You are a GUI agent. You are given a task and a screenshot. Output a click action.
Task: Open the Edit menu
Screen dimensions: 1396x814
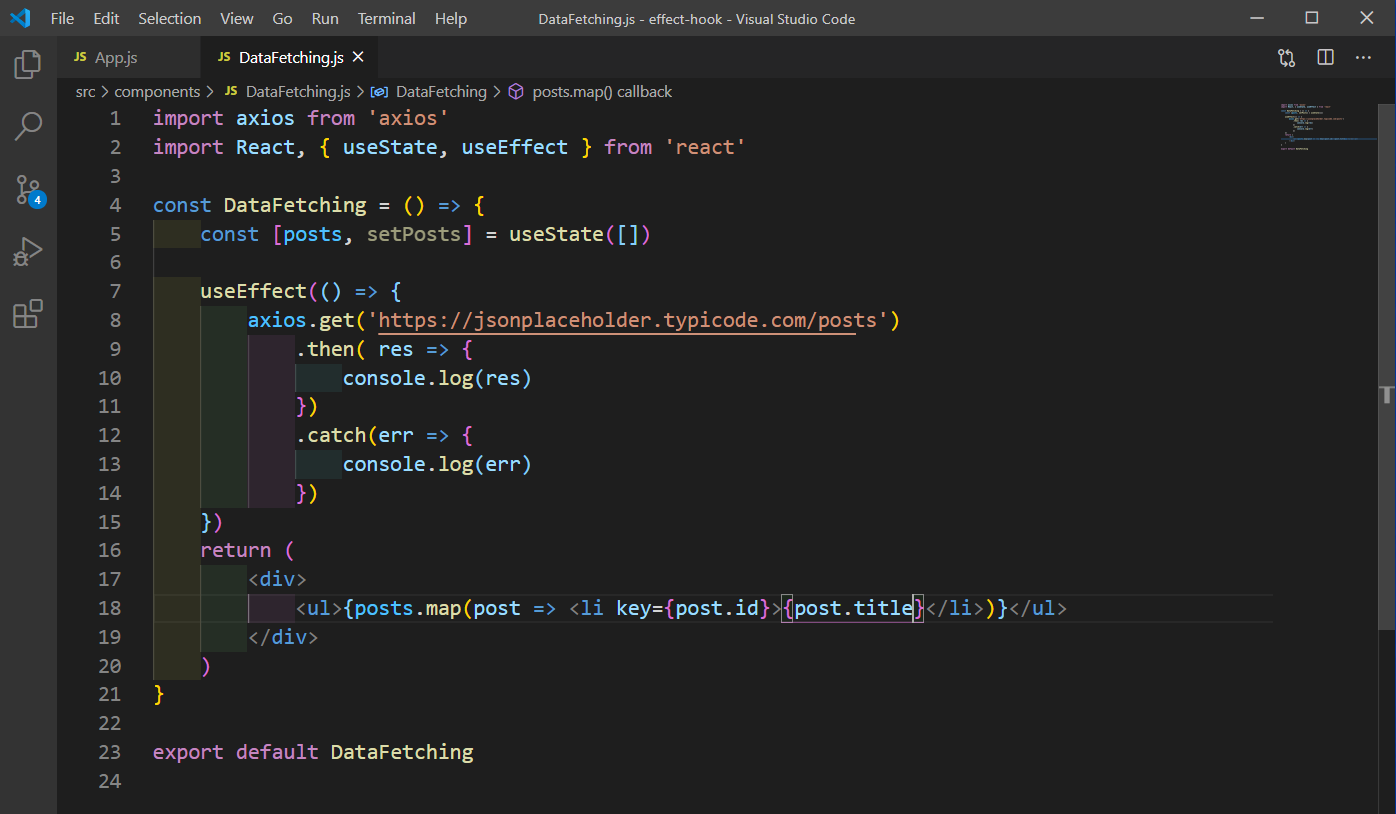coord(106,18)
